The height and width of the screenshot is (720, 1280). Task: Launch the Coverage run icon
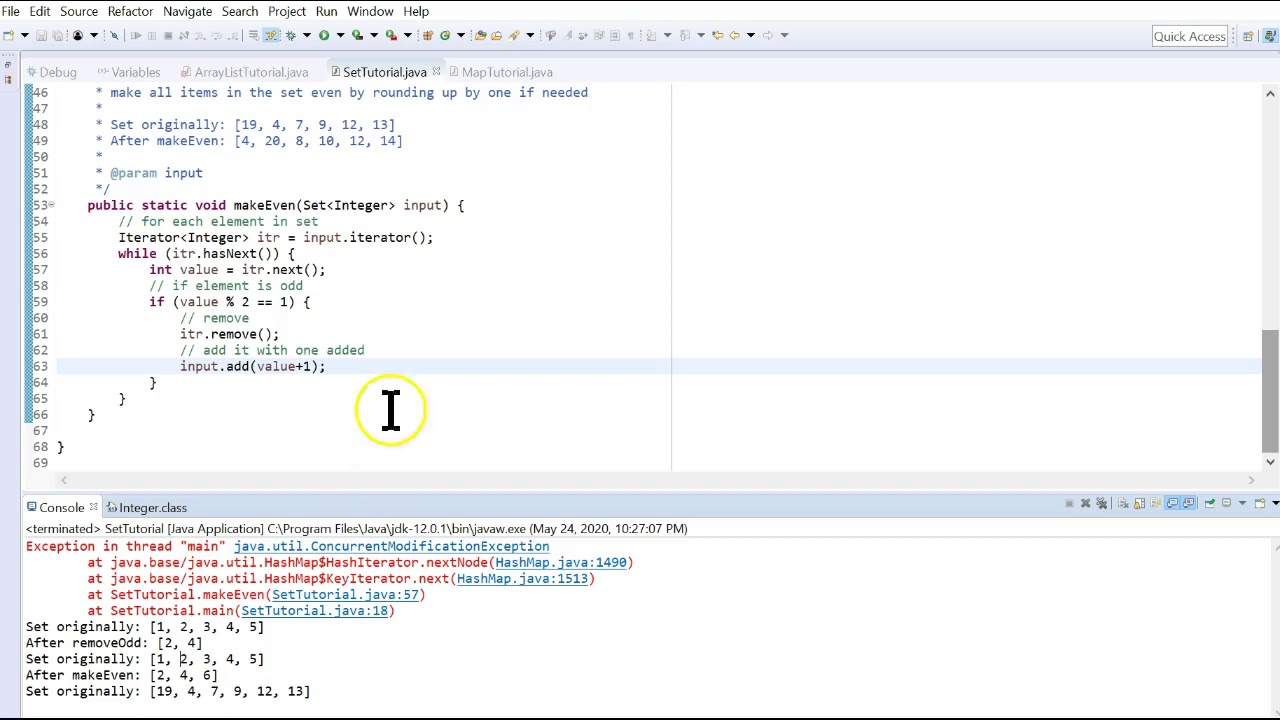click(x=357, y=35)
